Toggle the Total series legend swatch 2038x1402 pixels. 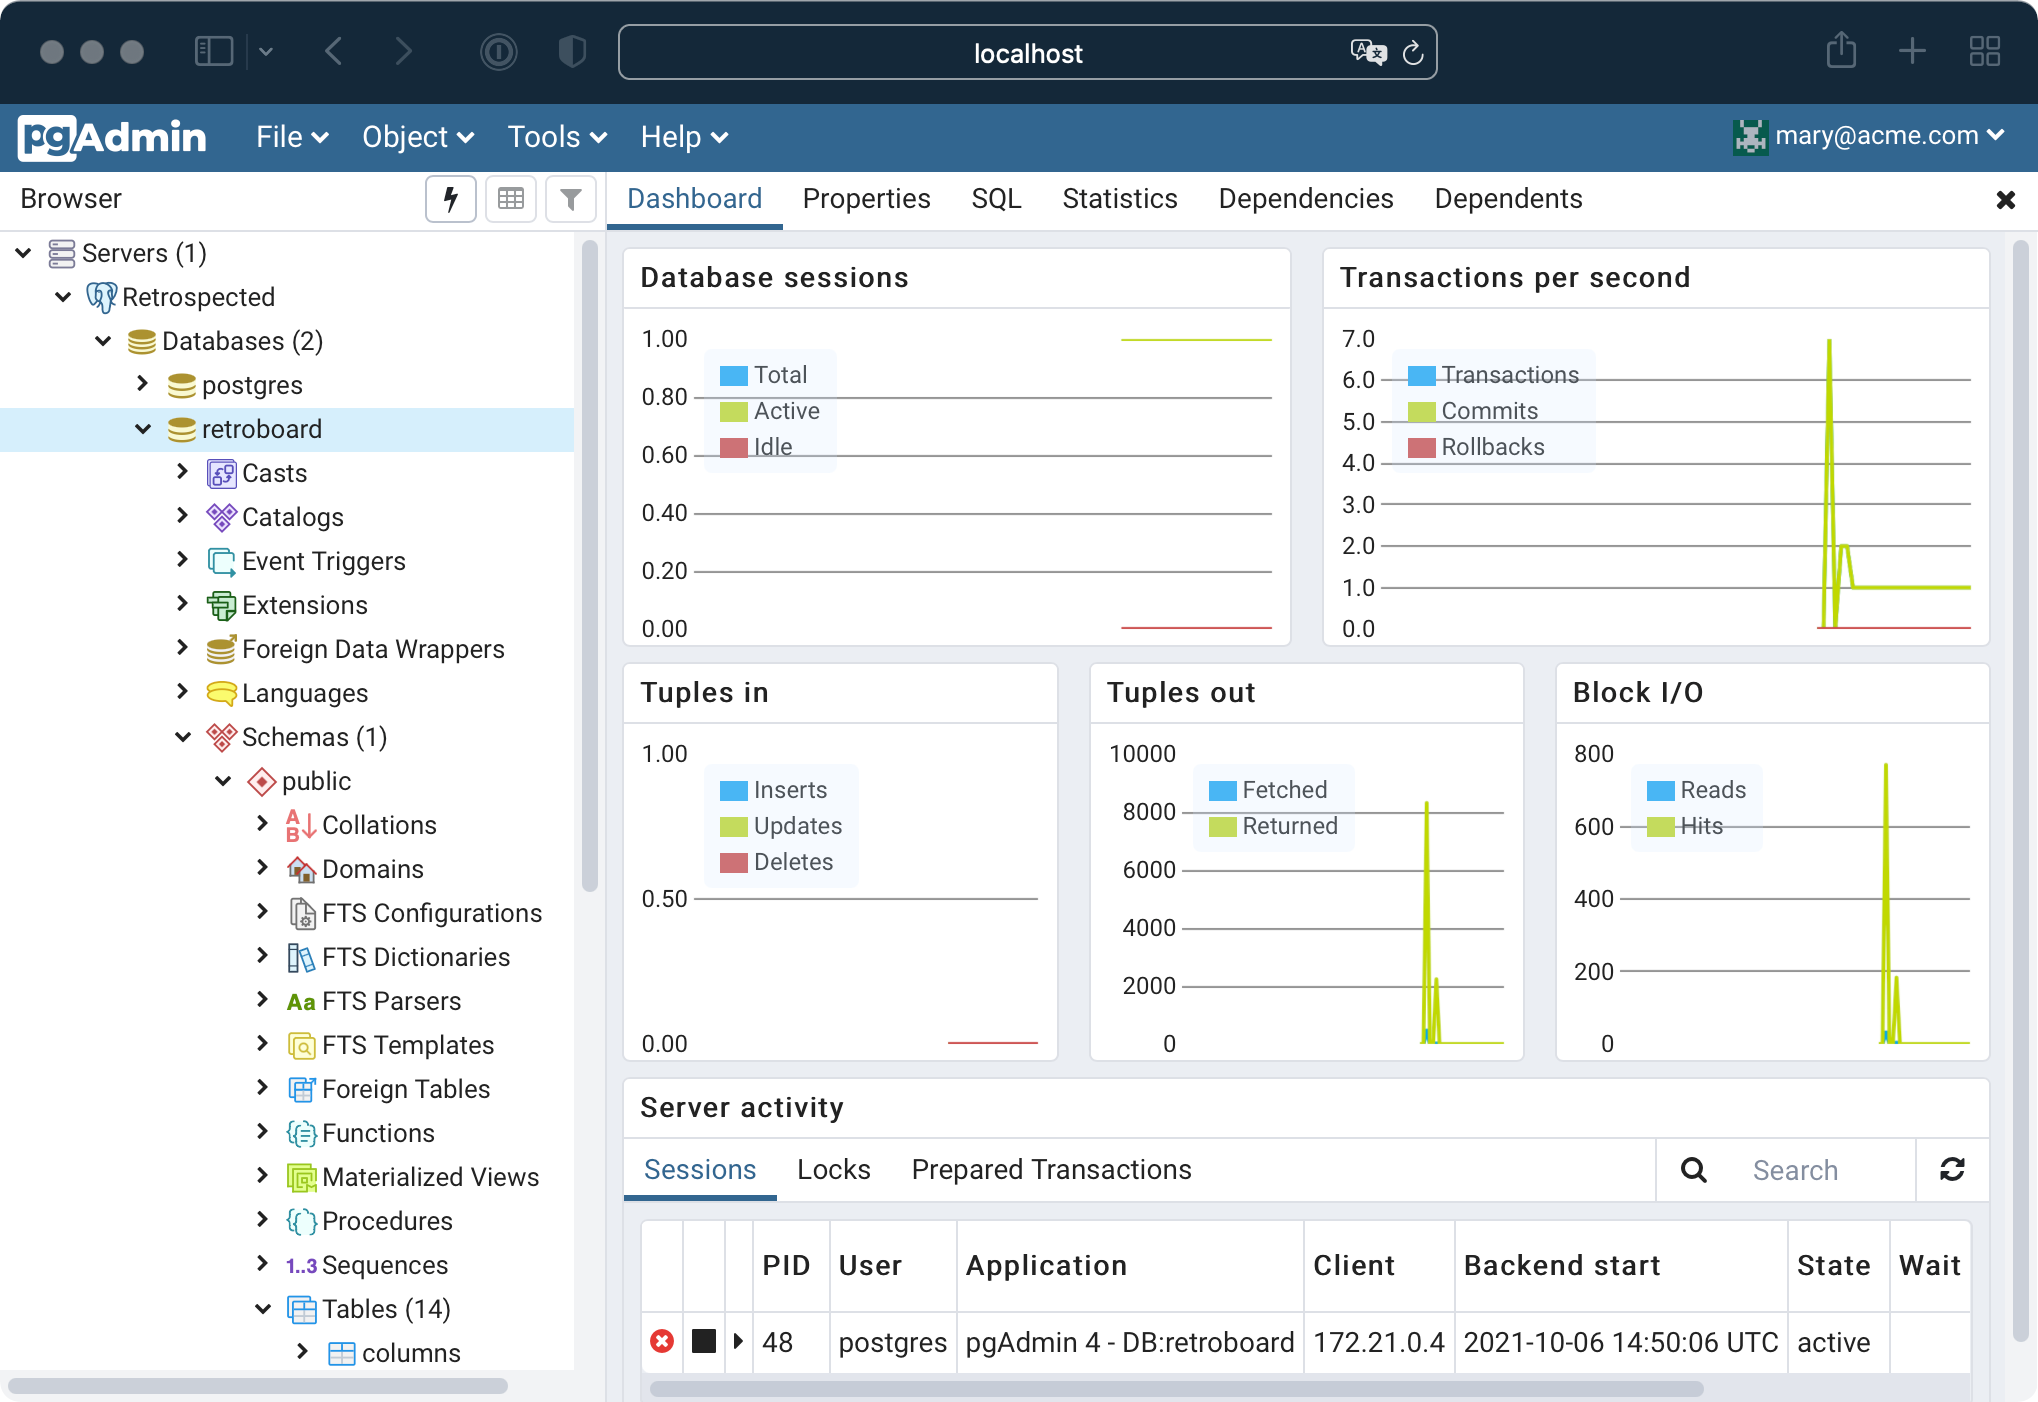pyautogui.click(x=734, y=376)
